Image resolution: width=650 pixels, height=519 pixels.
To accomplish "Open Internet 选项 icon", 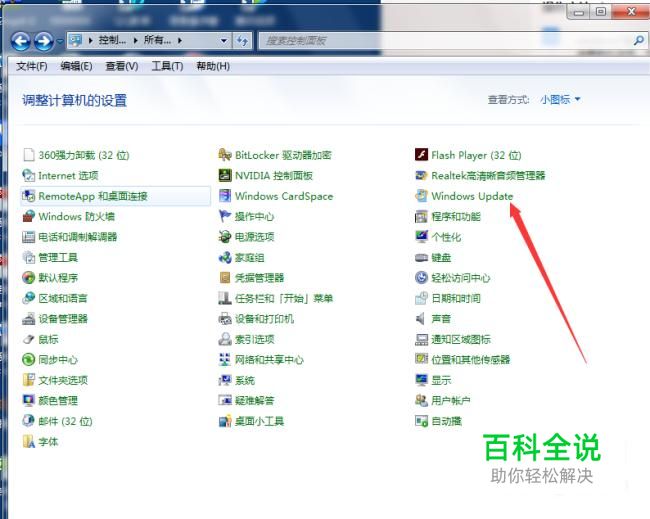I will click(x=29, y=176).
